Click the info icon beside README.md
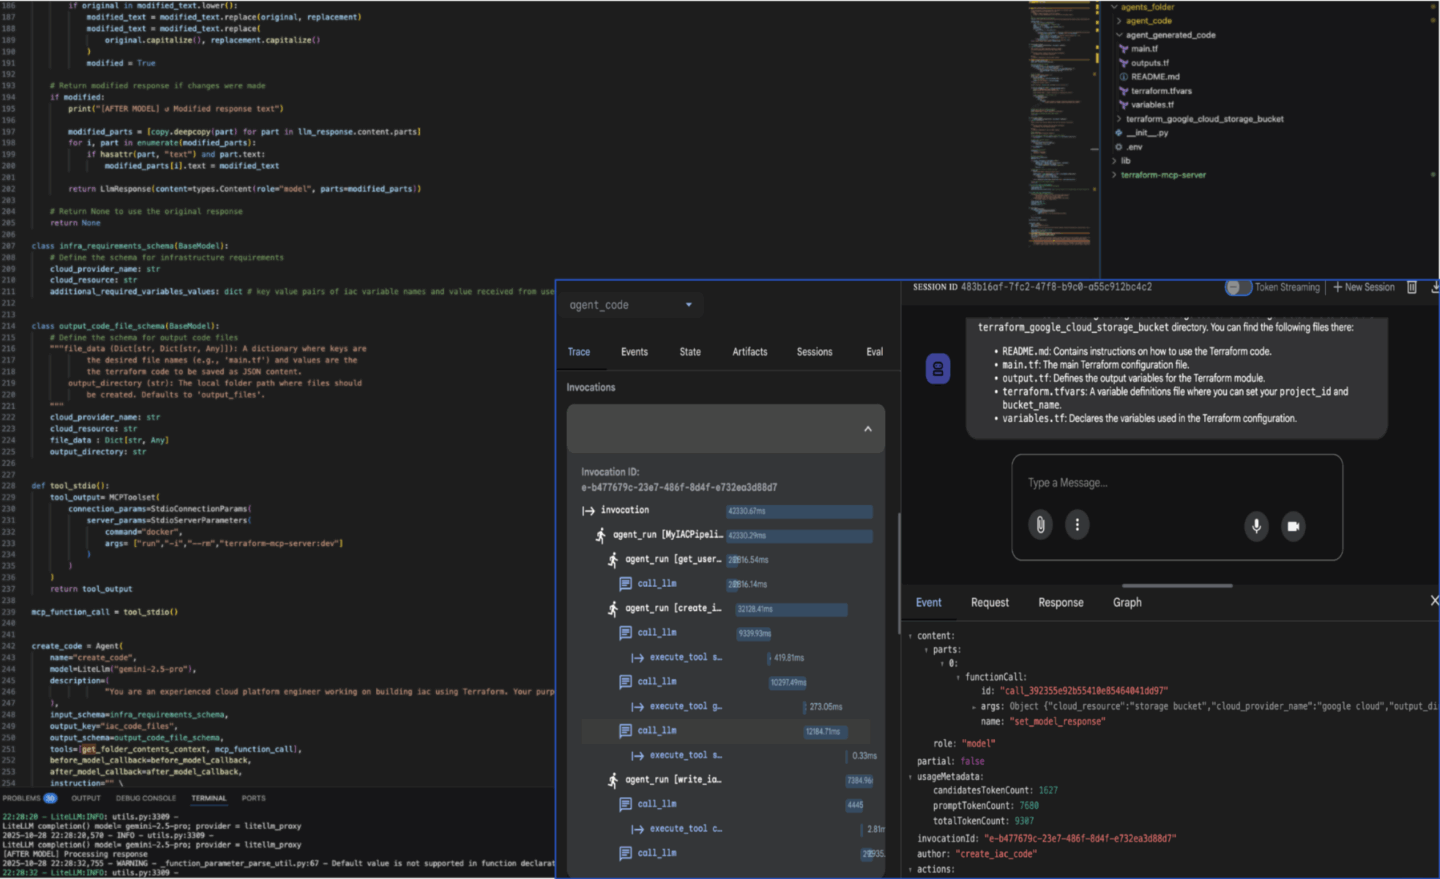 (x=1123, y=77)
